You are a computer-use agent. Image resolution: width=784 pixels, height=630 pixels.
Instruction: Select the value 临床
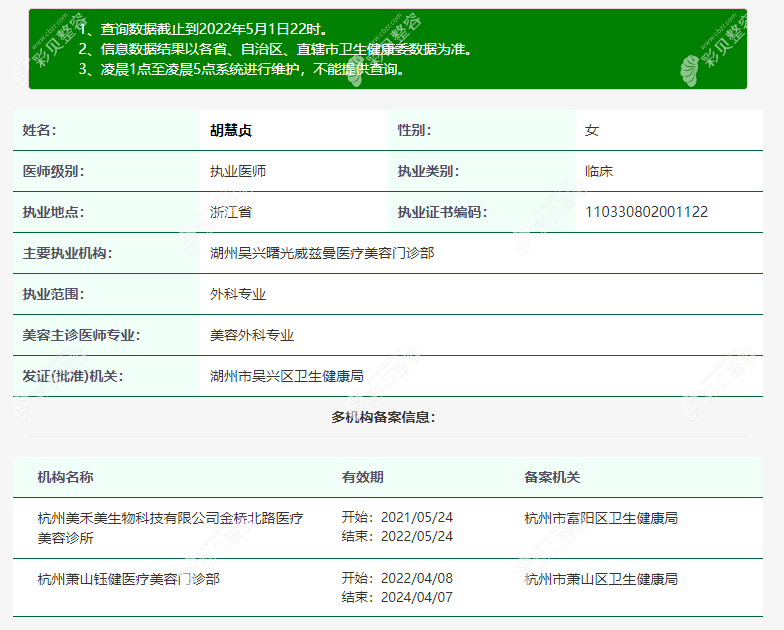pyautogui.click(x=599, y=172)
